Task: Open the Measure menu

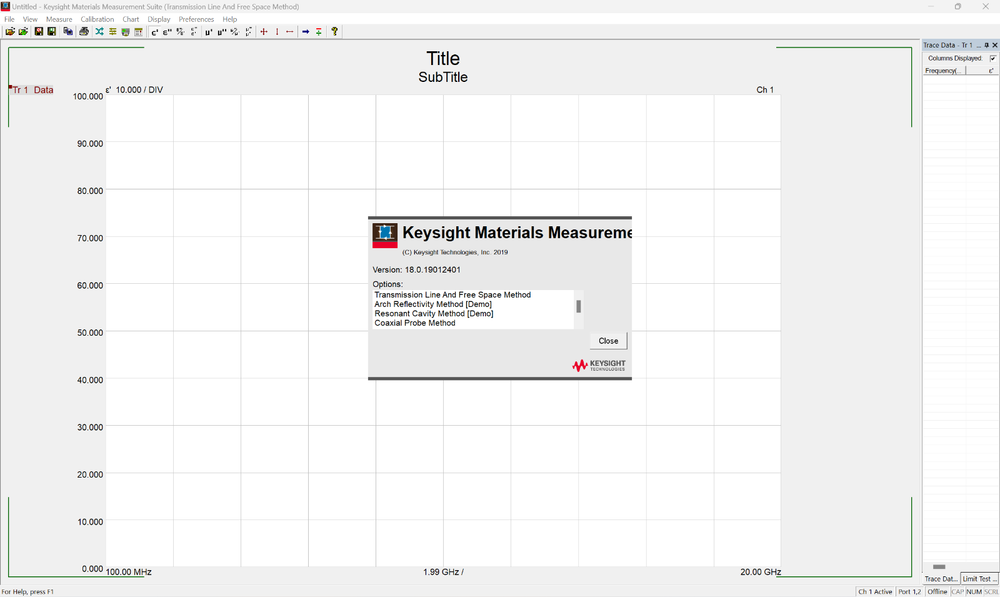Action: pyautogui.click(x=59, y=19)
